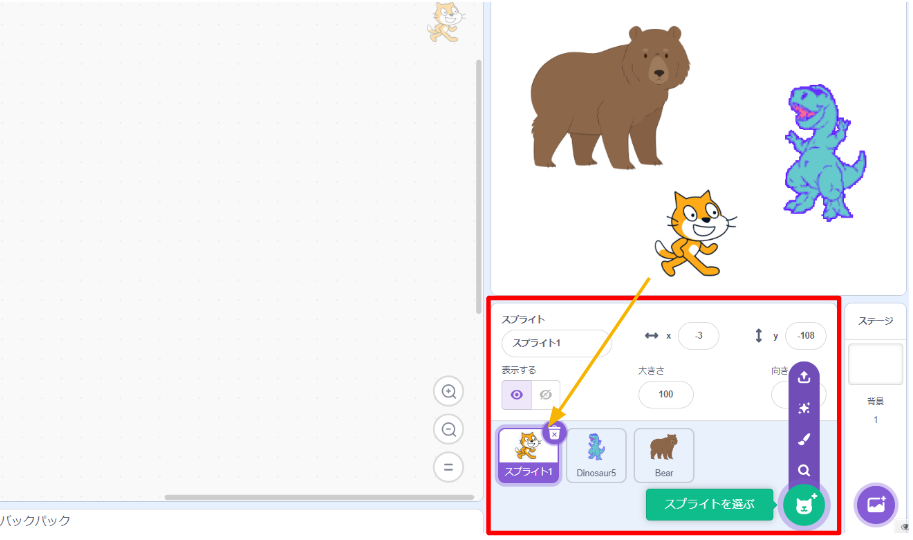The height and width of the screenshot is (540, 913).
Task: Select the Bear sprite thumbnail
Action: click(x=664, y=456)
